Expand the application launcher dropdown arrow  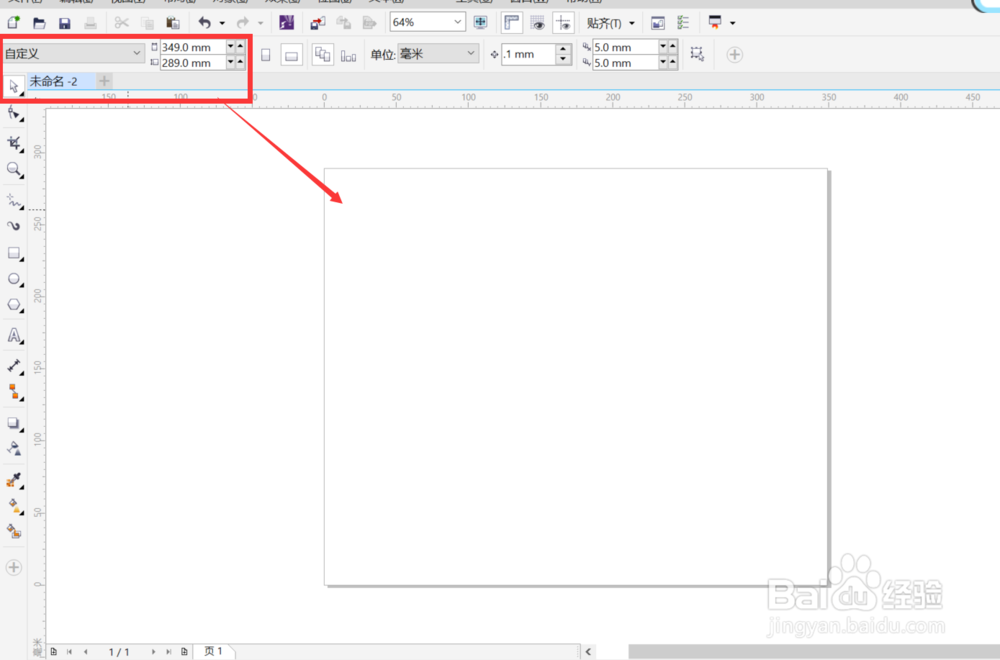pos(733,24)
